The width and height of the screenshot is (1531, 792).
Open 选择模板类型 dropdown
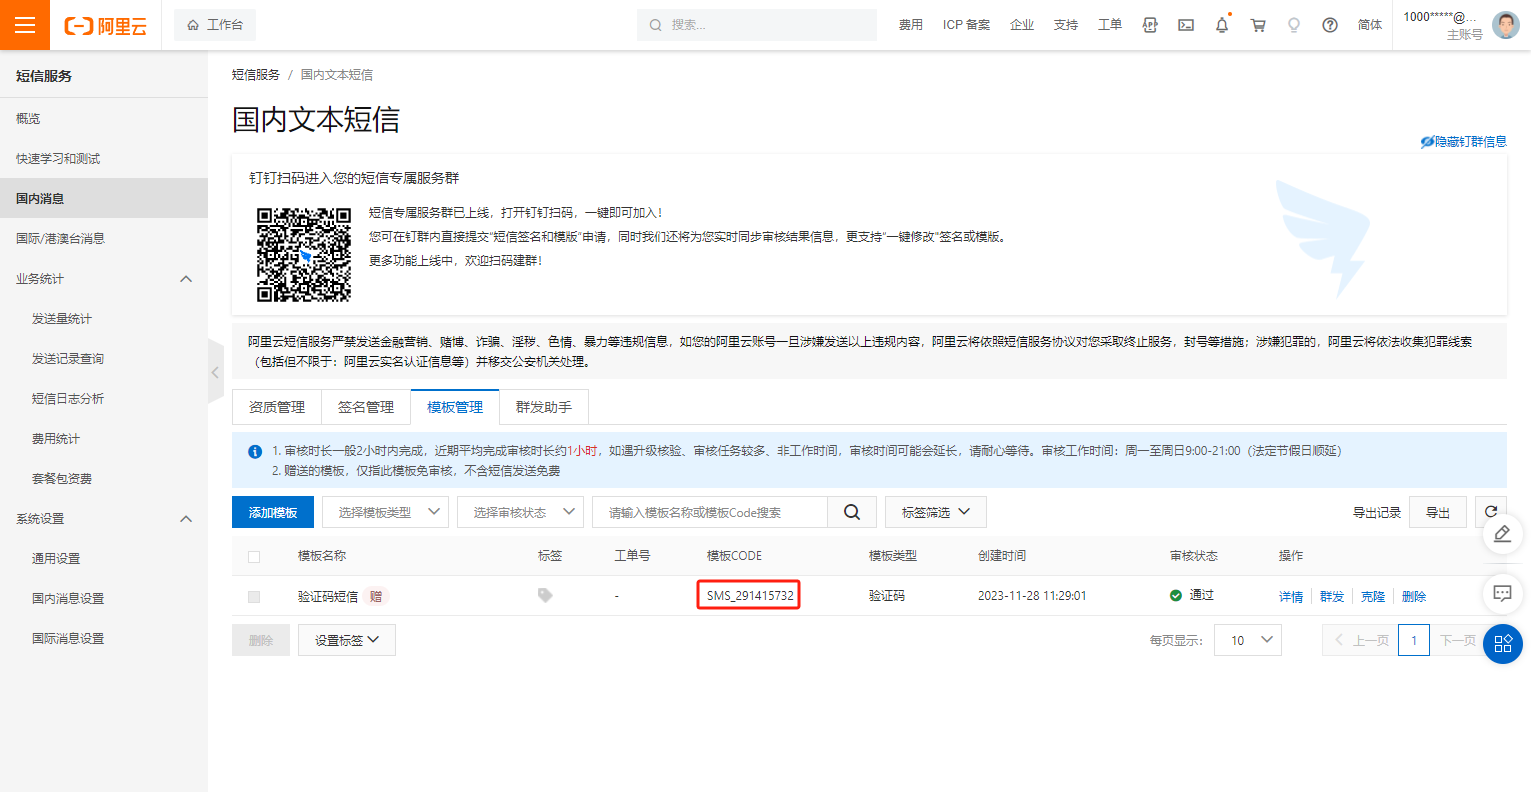coord(385,512)
